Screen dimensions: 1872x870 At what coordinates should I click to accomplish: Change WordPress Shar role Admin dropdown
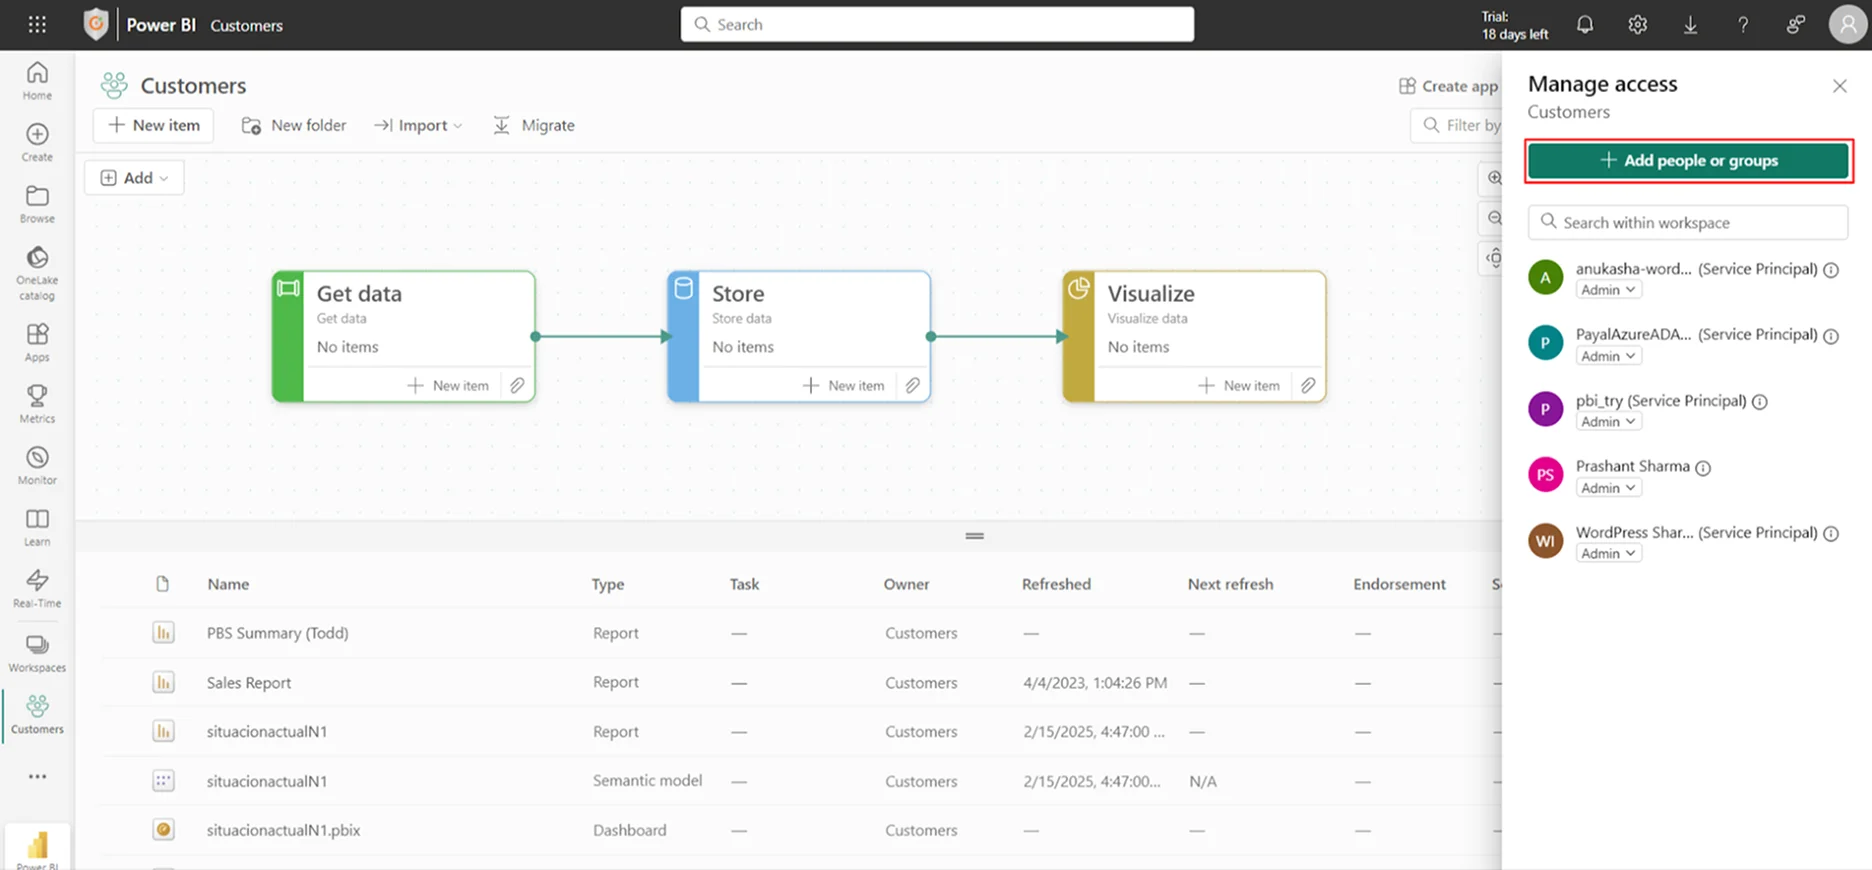tap(1608, 554)
